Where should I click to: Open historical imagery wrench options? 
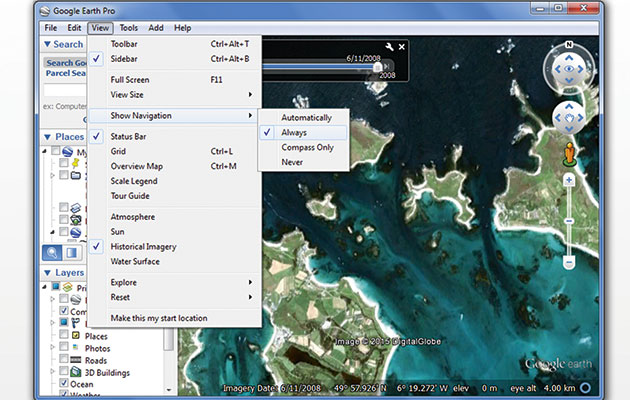[389, 47]
